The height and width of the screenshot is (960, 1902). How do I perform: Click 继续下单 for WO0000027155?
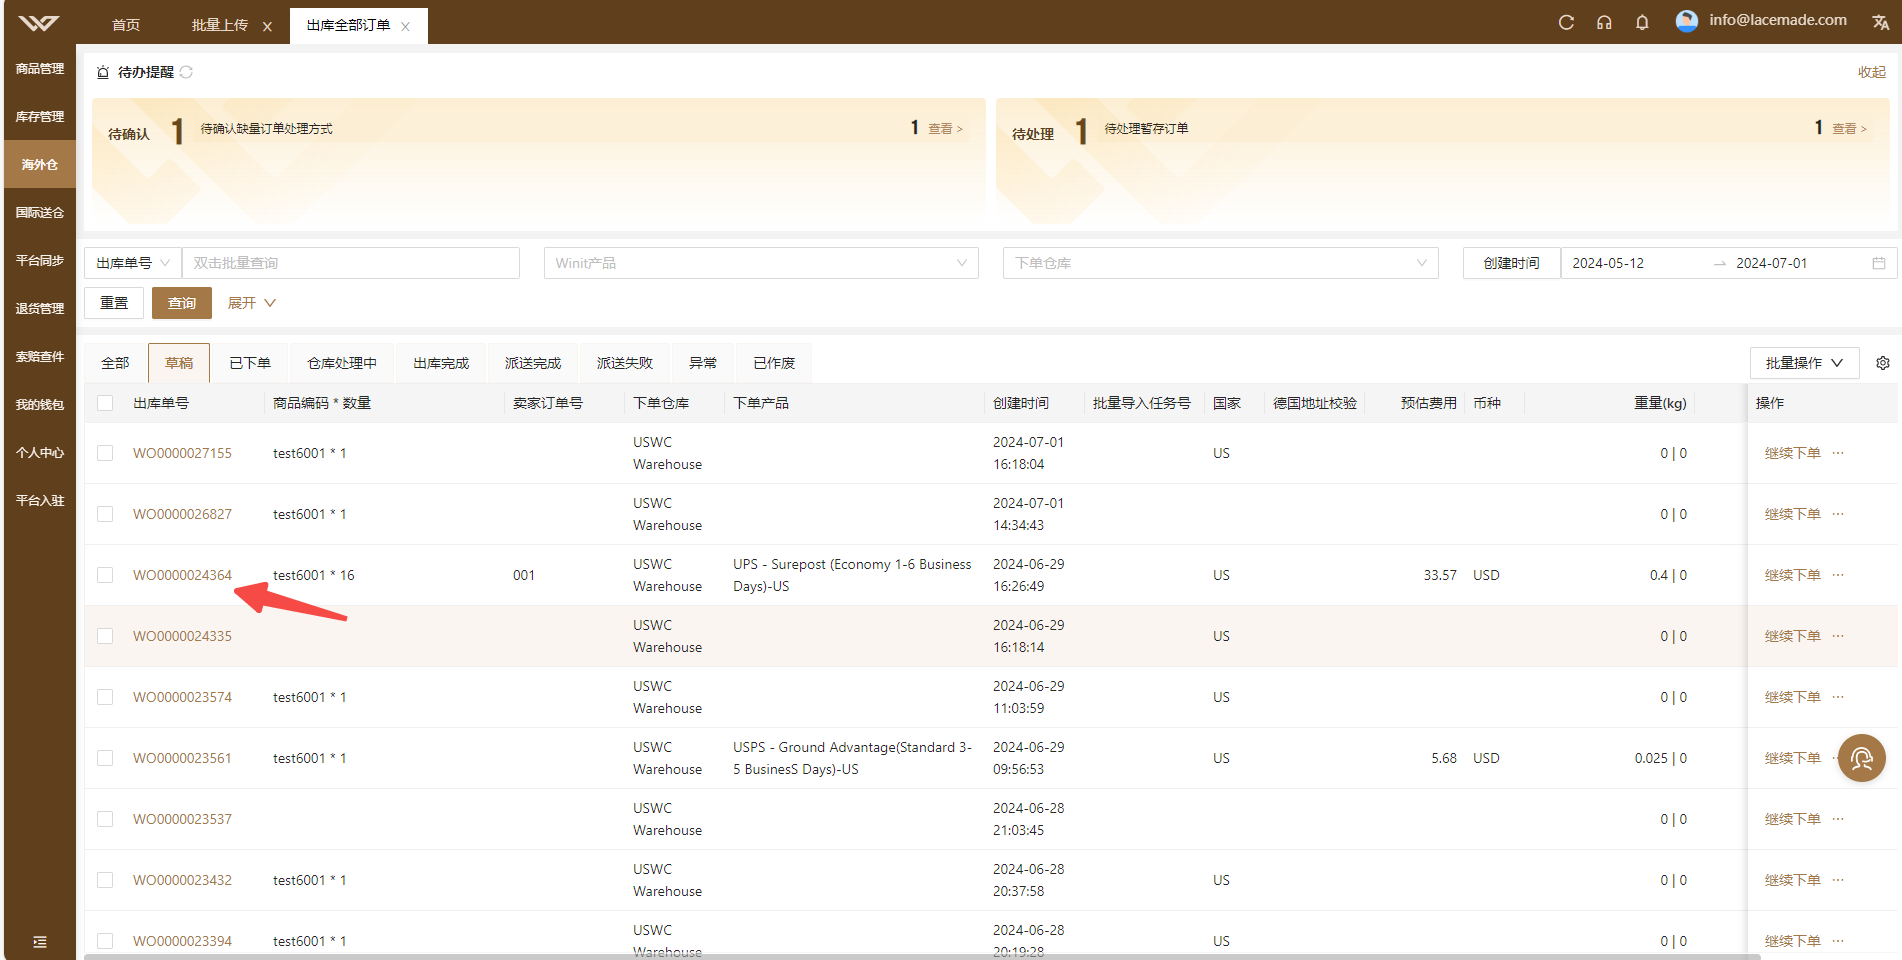click(x=1792, y=453)
